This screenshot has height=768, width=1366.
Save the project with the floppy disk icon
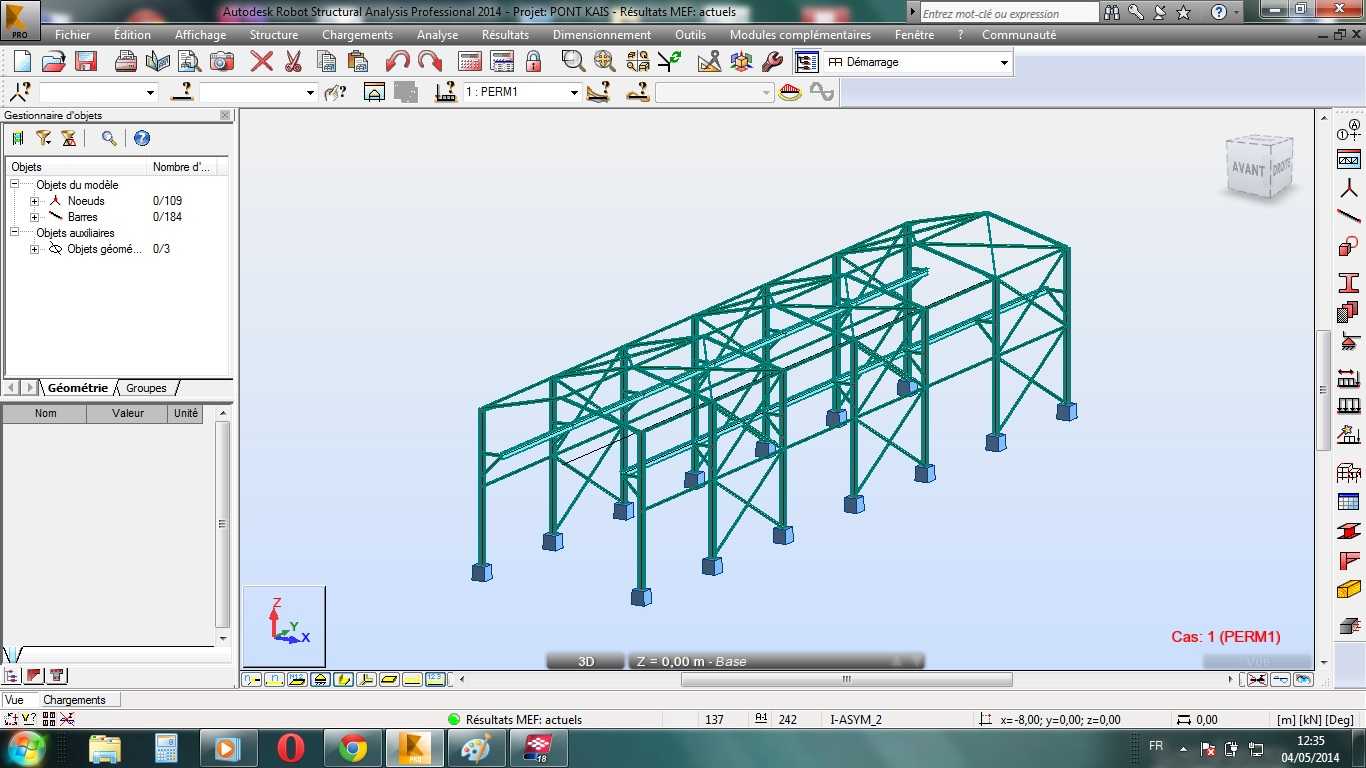pyautogui.click(x=85, y=61)
